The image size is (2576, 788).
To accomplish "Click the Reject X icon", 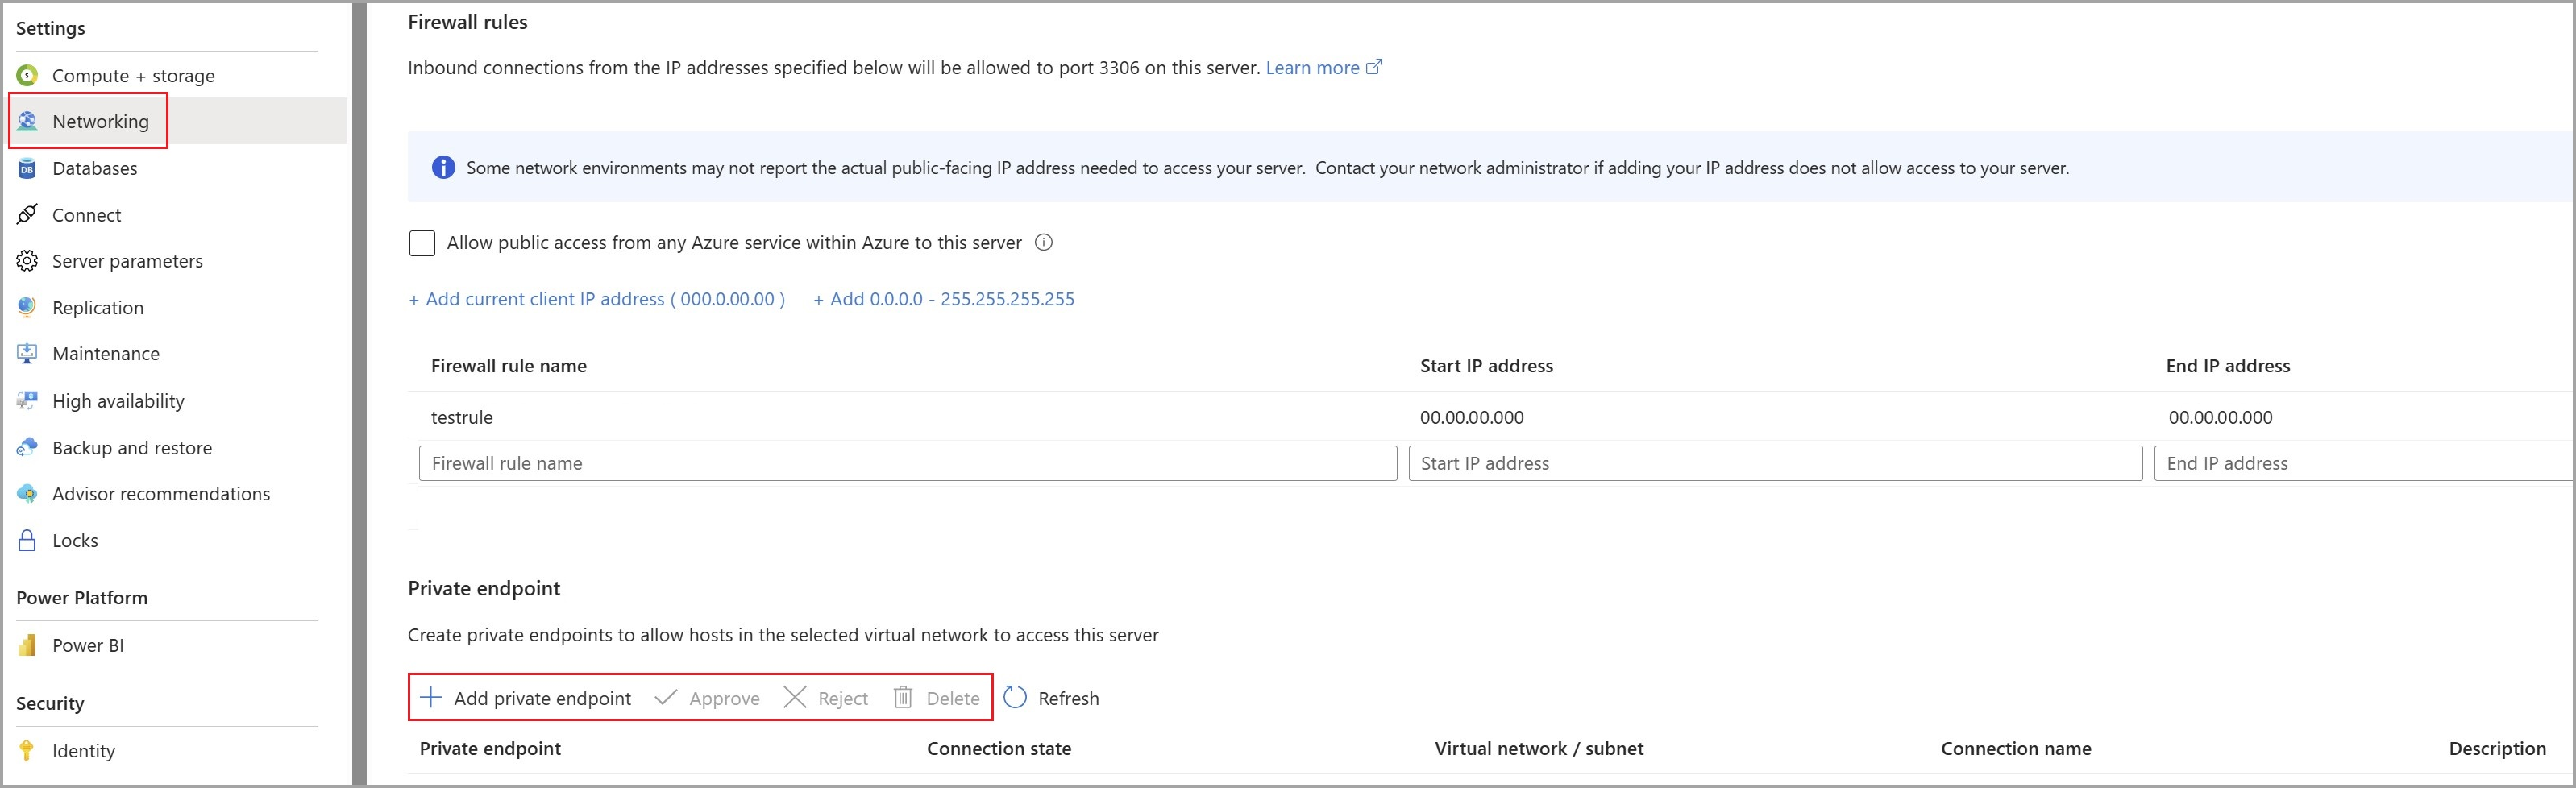I will [x=795, y=697].
